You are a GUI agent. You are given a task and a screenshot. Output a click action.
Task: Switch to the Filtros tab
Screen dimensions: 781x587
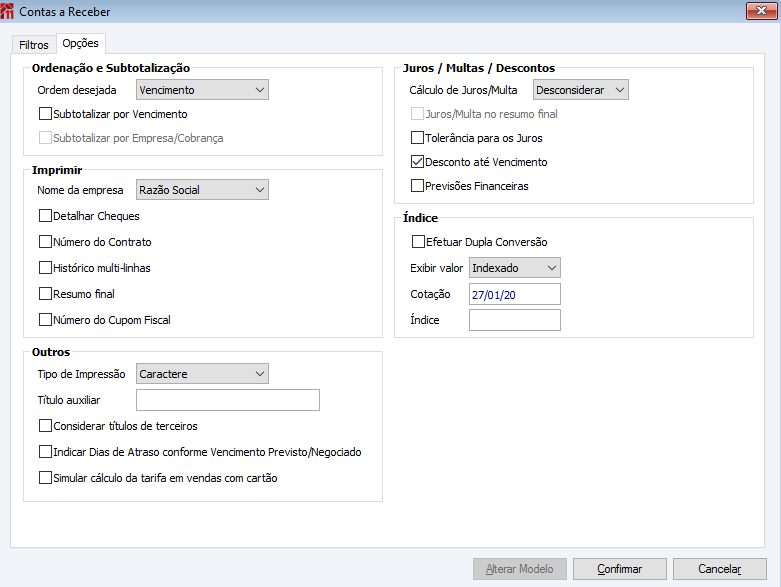pyautogui.click(x=34, y=45)
